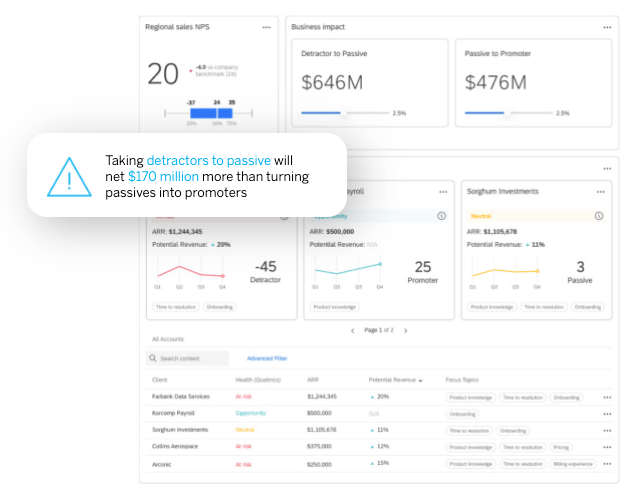Open row menu for Collins Aerospace
634x498 pixels.
click(607, 447)
